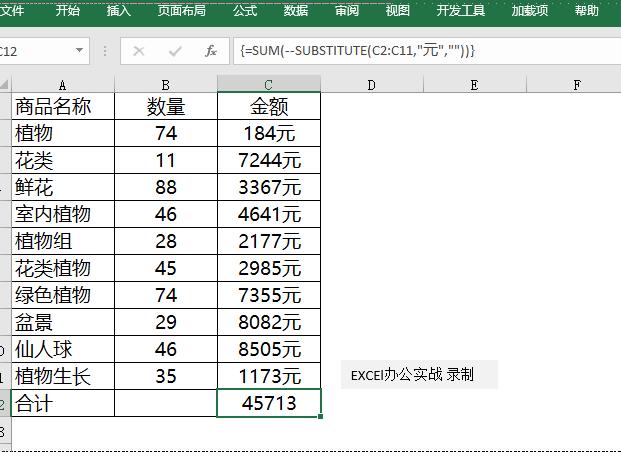621x452 pixels.
Task: Switch to the 插入 ribbon tab
Action: (x=118, y=11)
